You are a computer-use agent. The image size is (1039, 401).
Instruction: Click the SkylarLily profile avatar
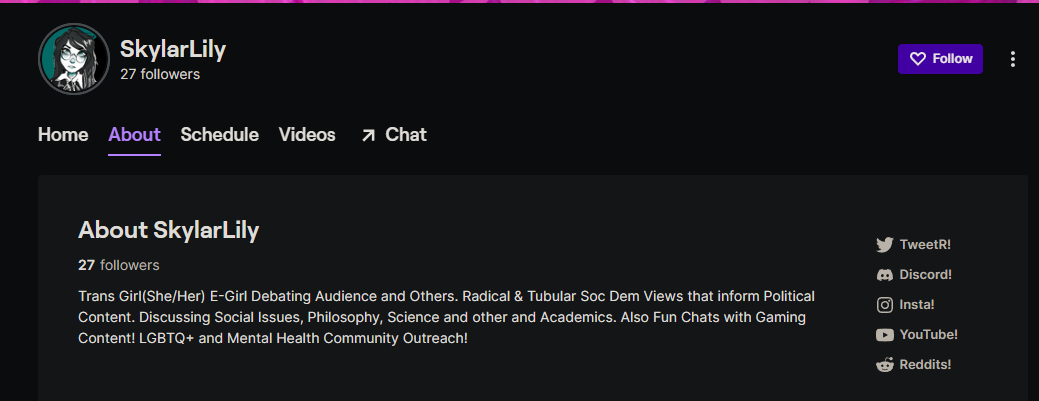click(x=74, y=59)
